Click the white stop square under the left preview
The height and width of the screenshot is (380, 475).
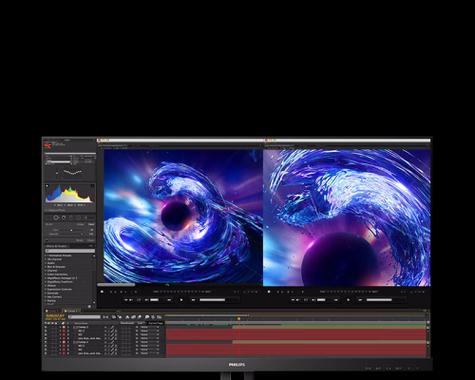(102, 292)
